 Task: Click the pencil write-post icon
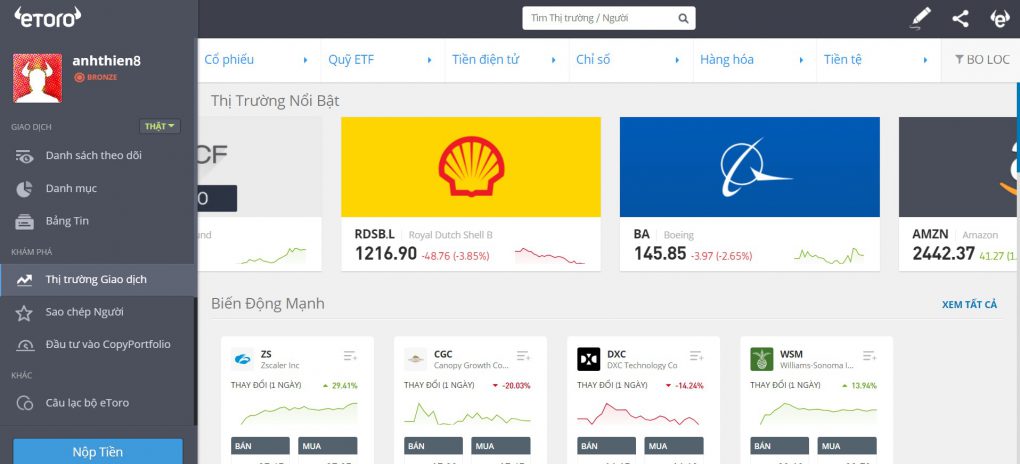click(x=920, y=18)
